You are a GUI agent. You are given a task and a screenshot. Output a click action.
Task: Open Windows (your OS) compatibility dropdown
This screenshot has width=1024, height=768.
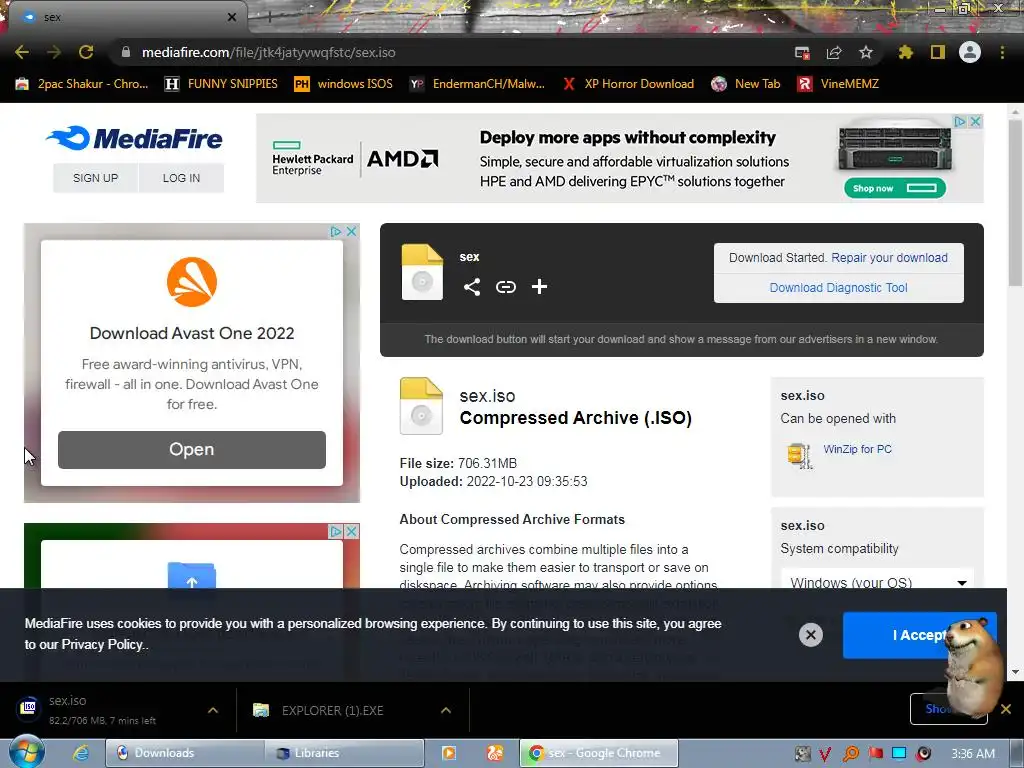(878, 581)
